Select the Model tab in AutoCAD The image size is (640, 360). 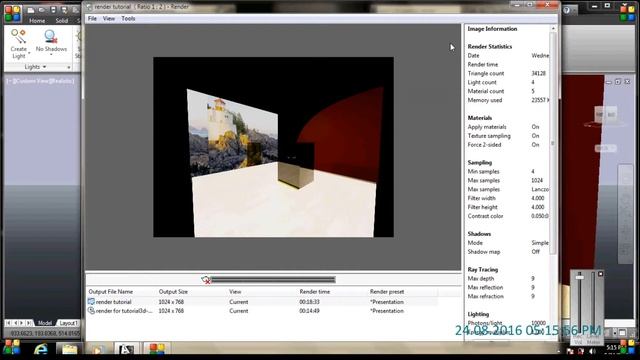click(x=44, y=323)
